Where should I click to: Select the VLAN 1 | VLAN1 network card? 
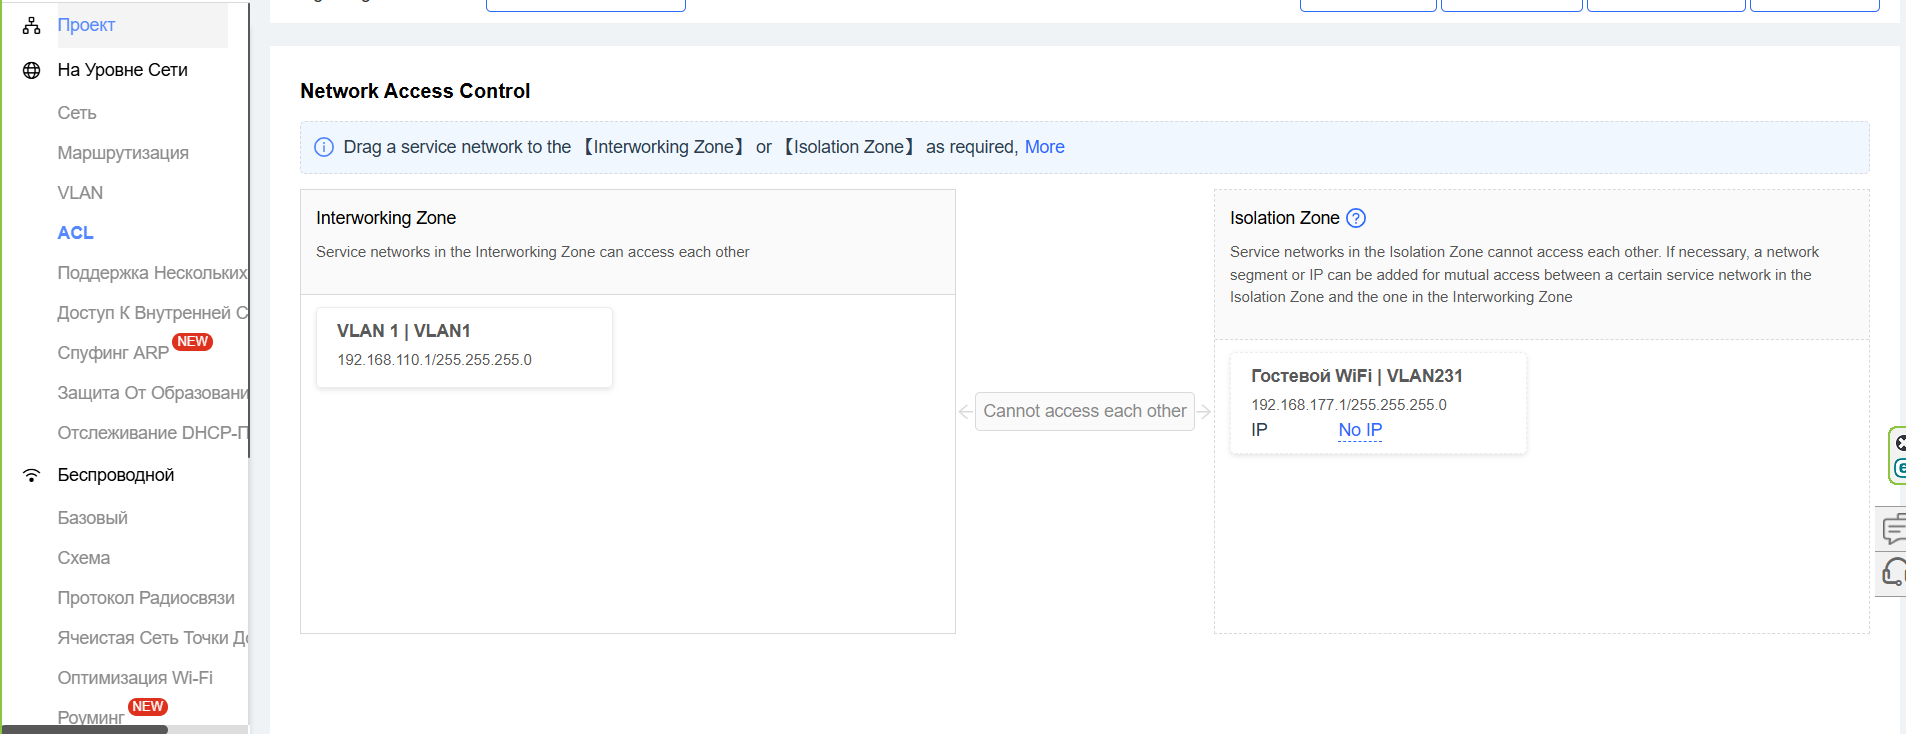464,346
